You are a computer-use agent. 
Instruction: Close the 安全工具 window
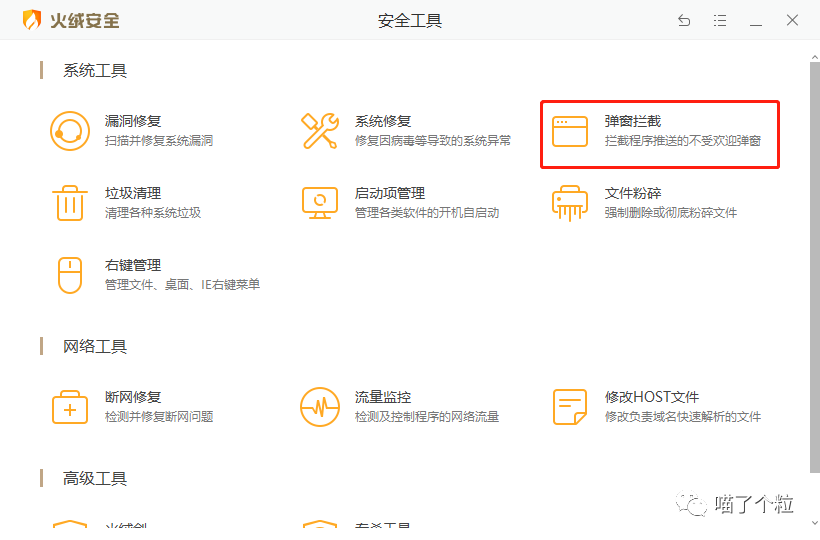792,20
